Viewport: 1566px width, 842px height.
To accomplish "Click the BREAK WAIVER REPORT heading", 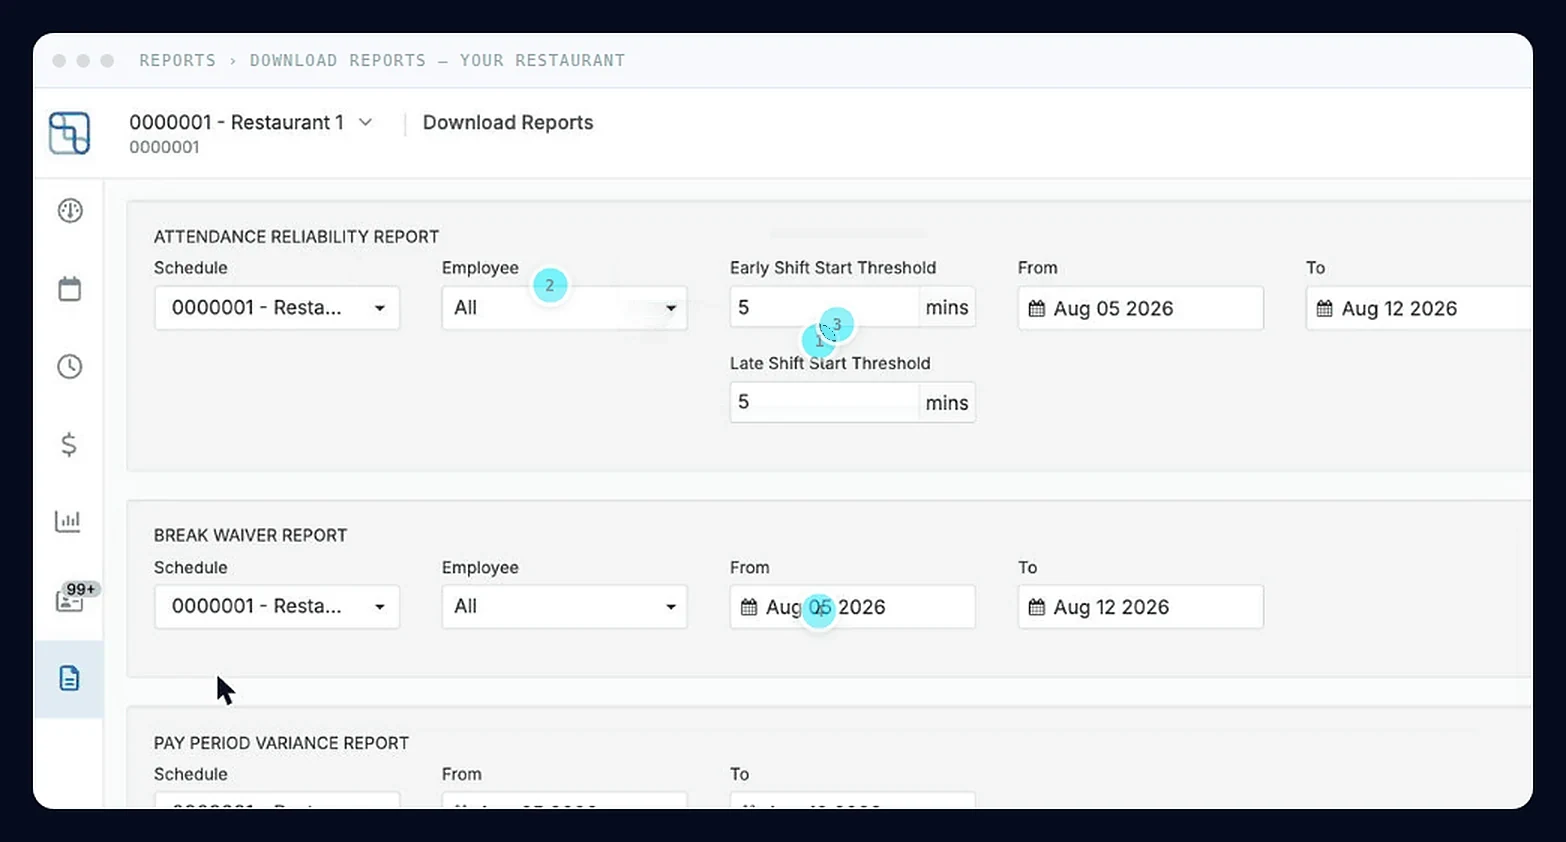I will [x=250, y=535].
